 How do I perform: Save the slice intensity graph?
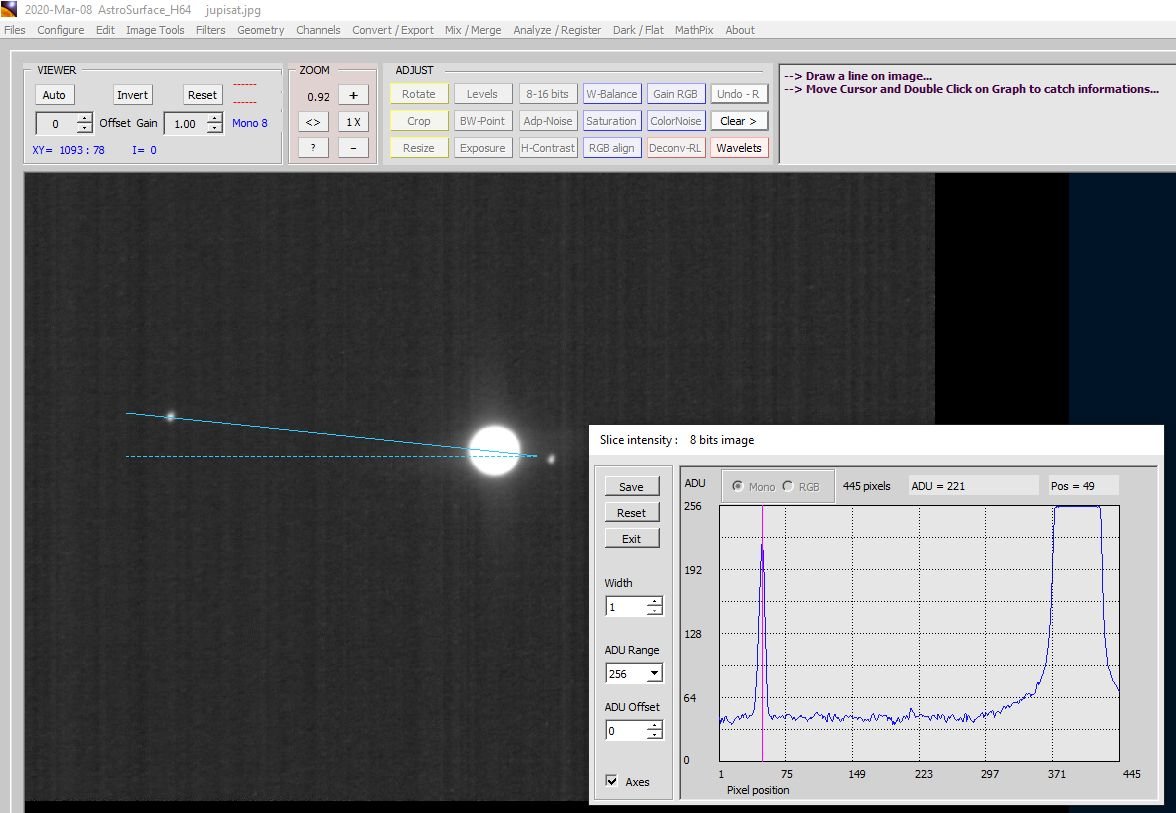631,487
